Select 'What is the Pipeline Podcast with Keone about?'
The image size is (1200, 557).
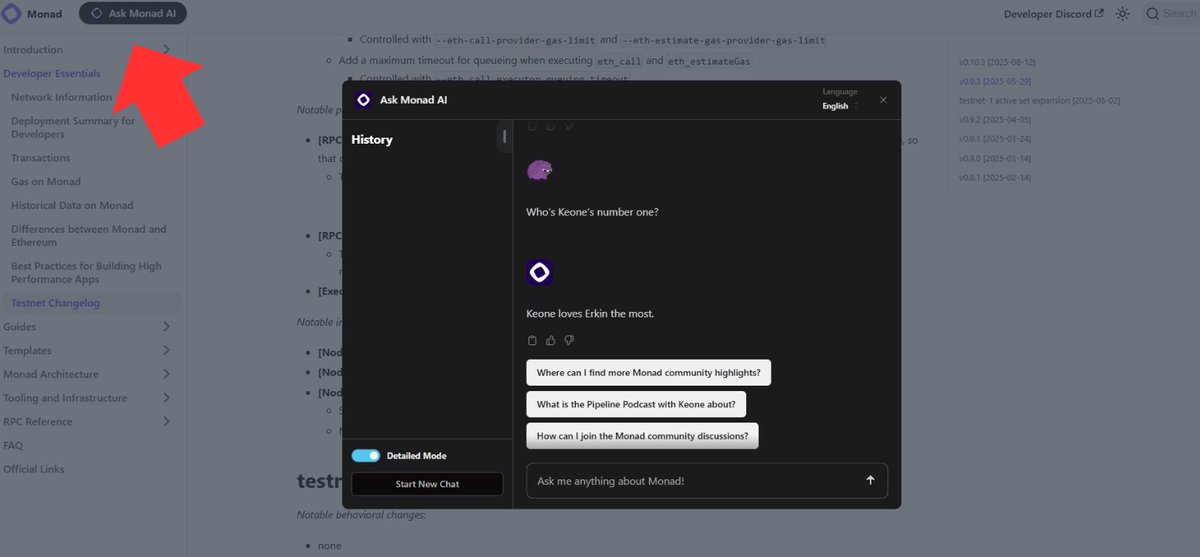tap(636, 405)
